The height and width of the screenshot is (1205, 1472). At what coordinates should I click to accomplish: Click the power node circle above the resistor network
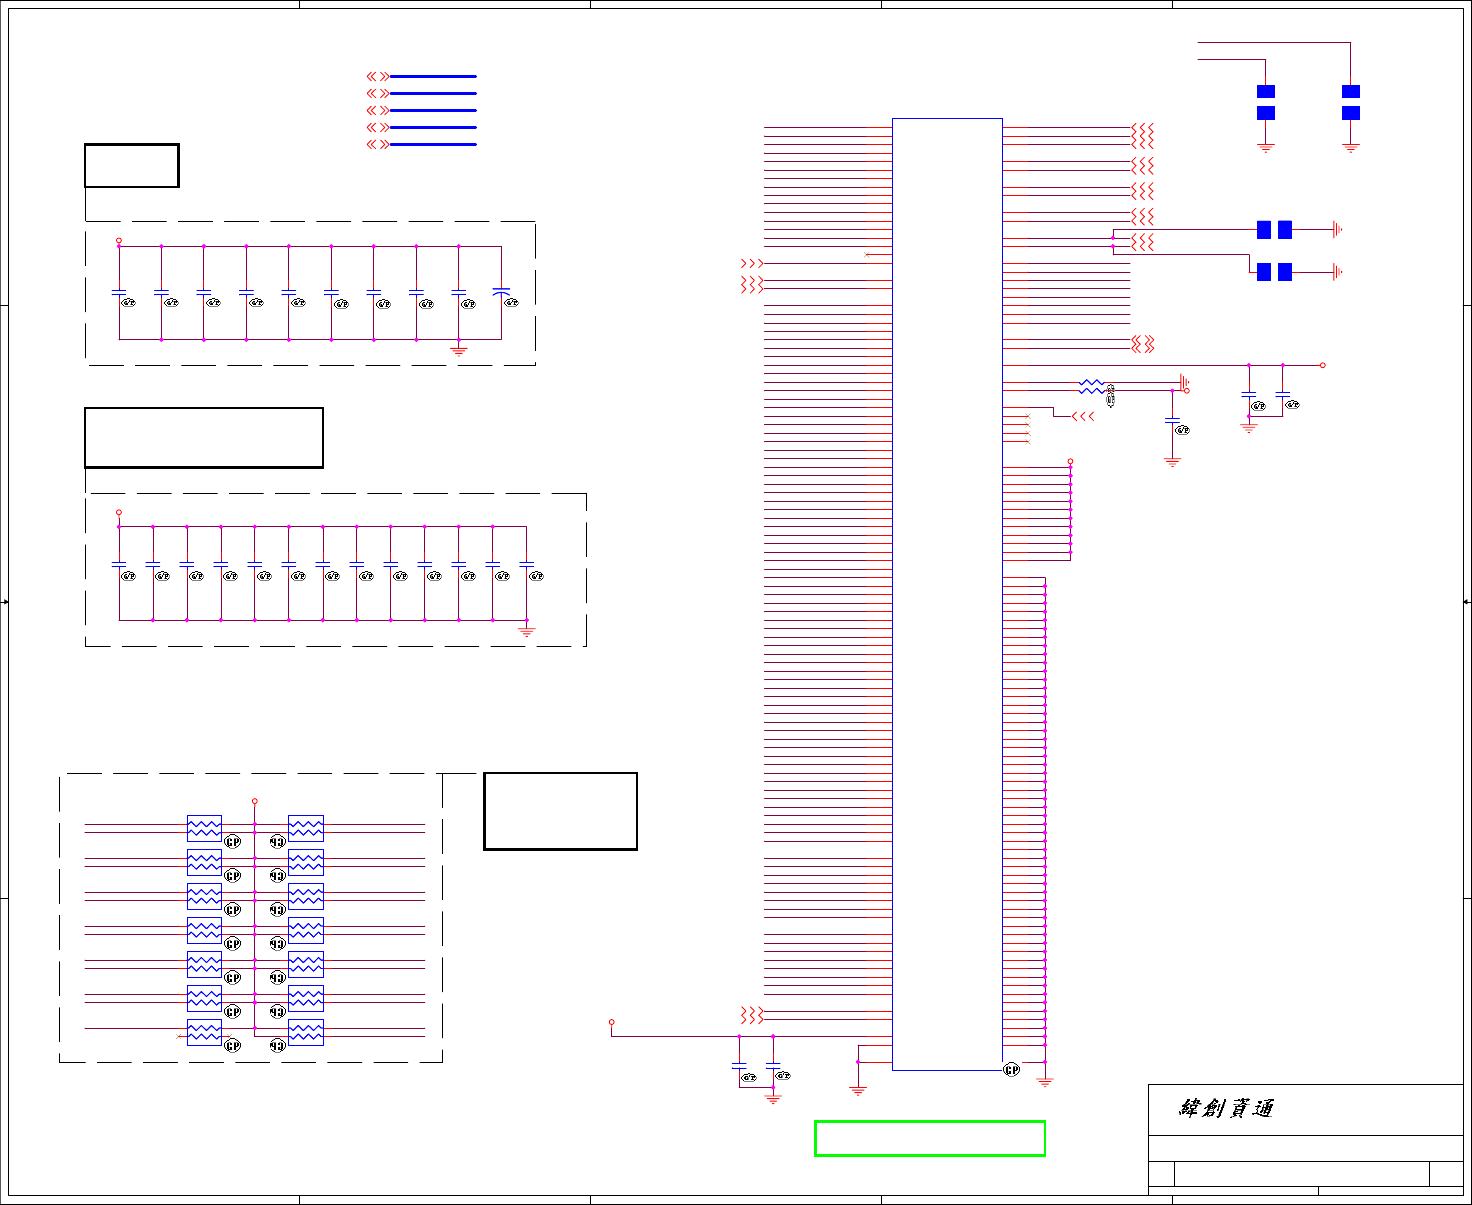pos(255,801)
